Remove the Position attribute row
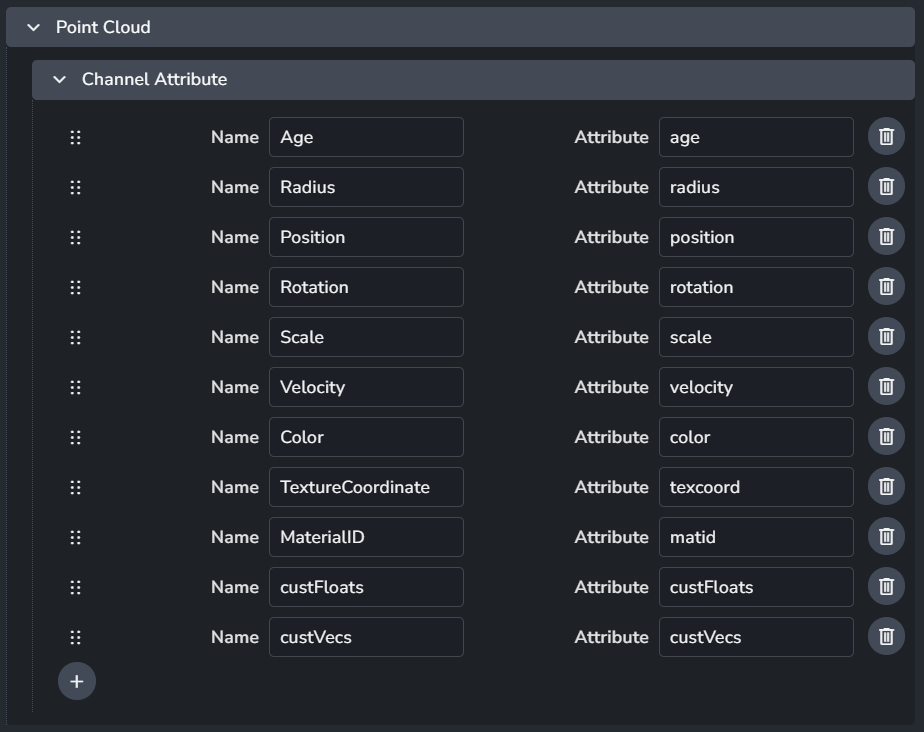This screenshot has width=924, height=732. [x=886, y=237]
